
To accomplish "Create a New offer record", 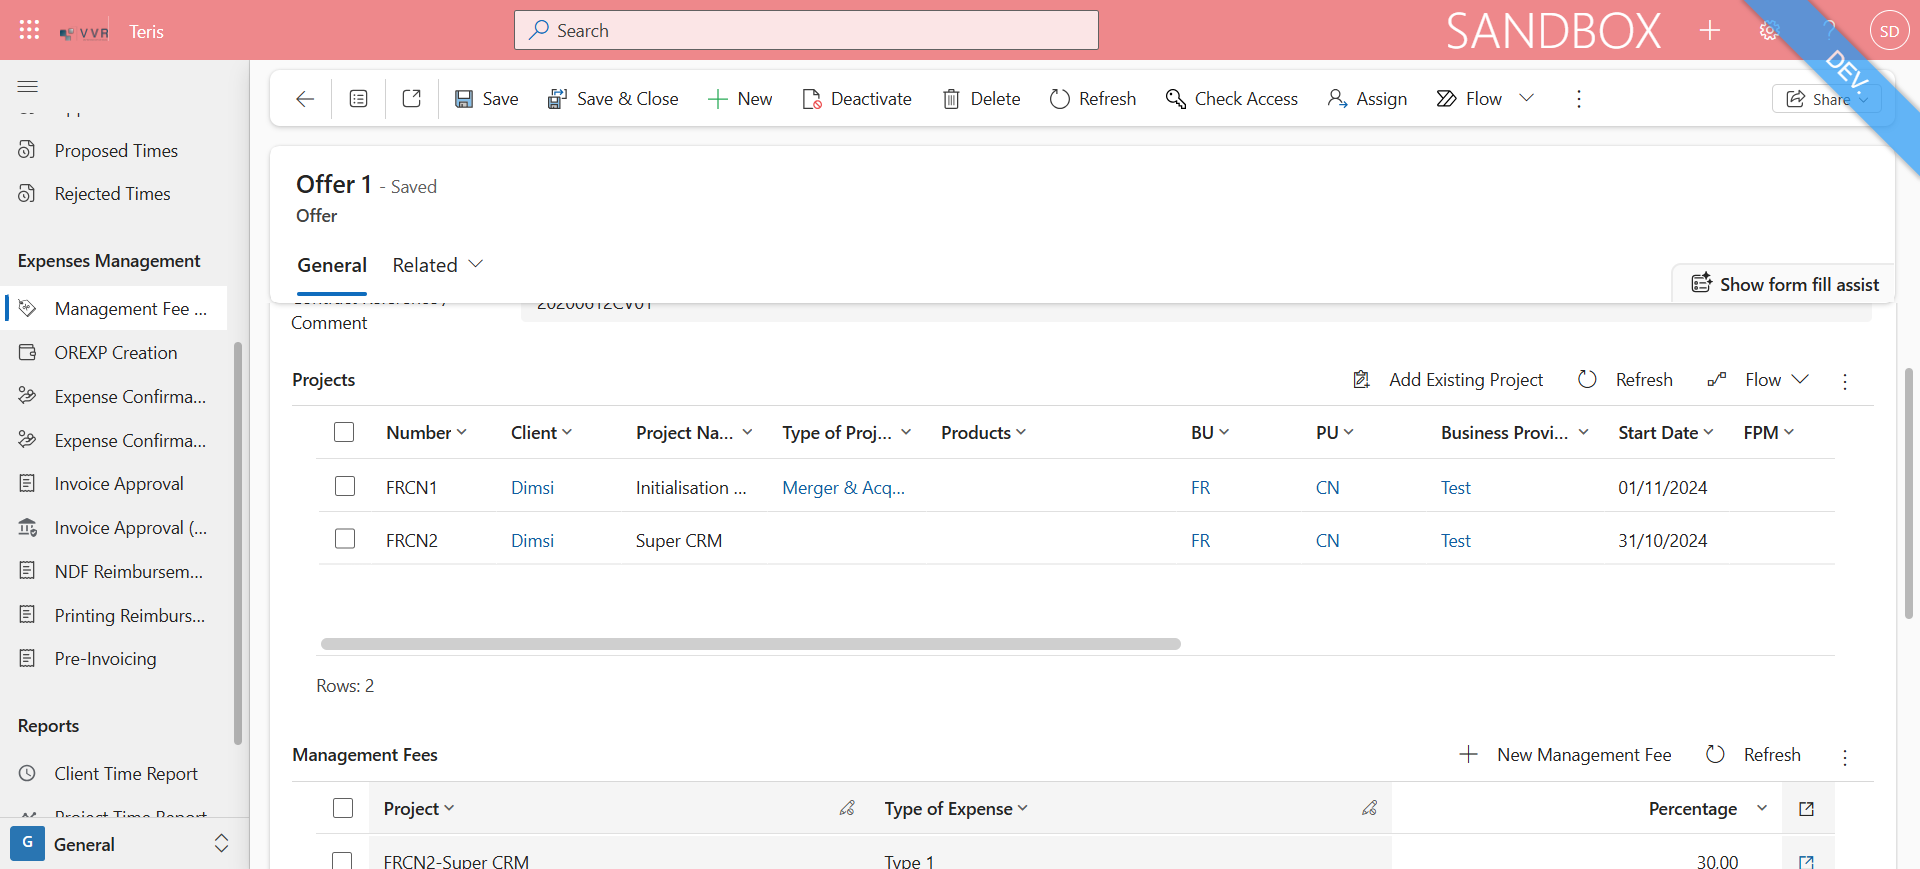I will coord(740,99).
